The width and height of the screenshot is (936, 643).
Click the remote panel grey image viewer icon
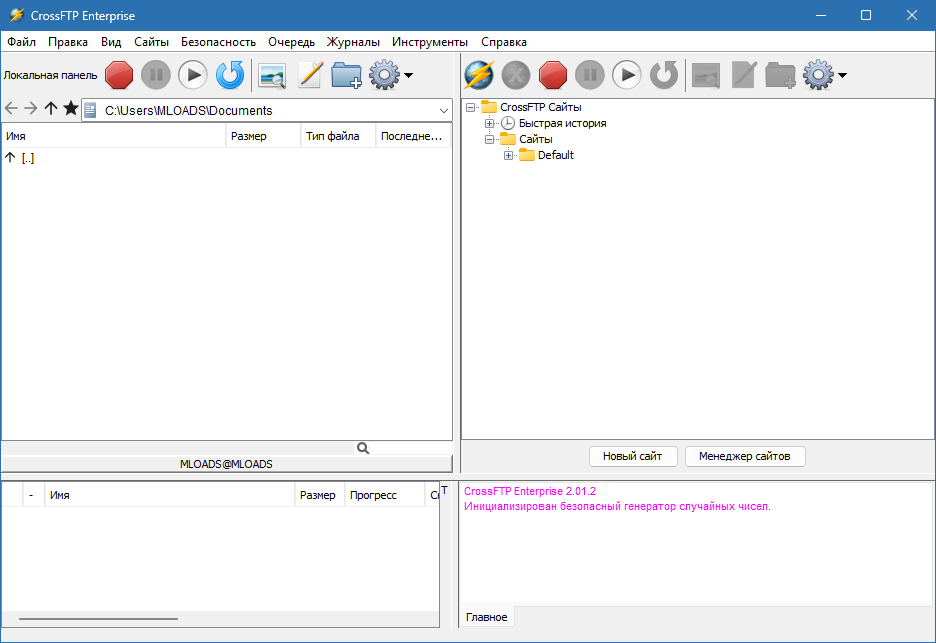click(706, 76)
